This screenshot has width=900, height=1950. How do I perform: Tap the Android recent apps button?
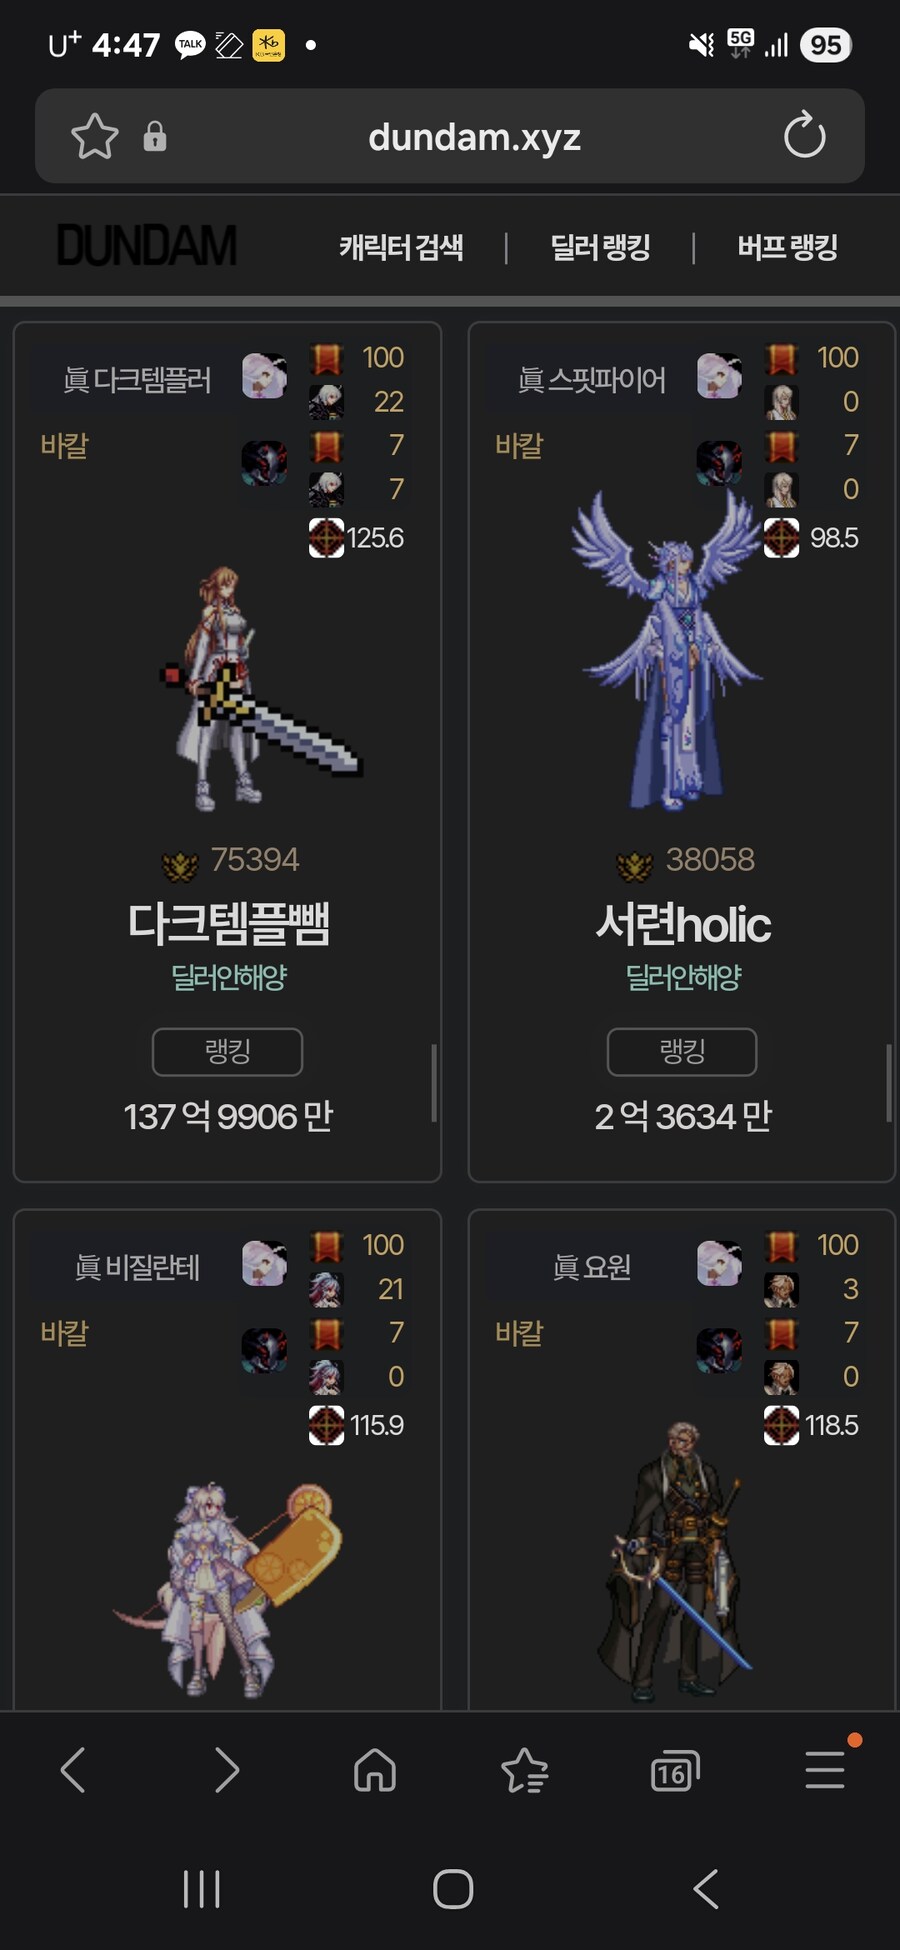(x=201, y=1889)
